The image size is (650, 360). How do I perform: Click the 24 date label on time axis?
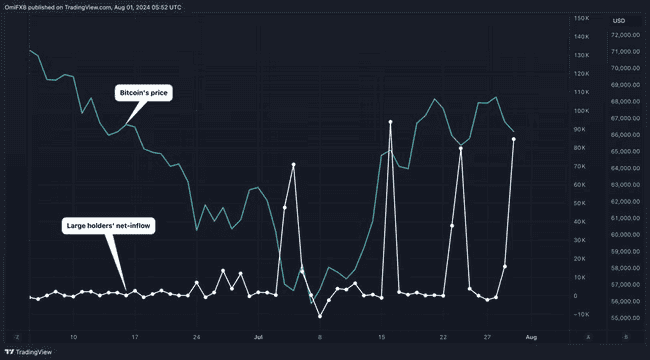[x=196, y=337]
